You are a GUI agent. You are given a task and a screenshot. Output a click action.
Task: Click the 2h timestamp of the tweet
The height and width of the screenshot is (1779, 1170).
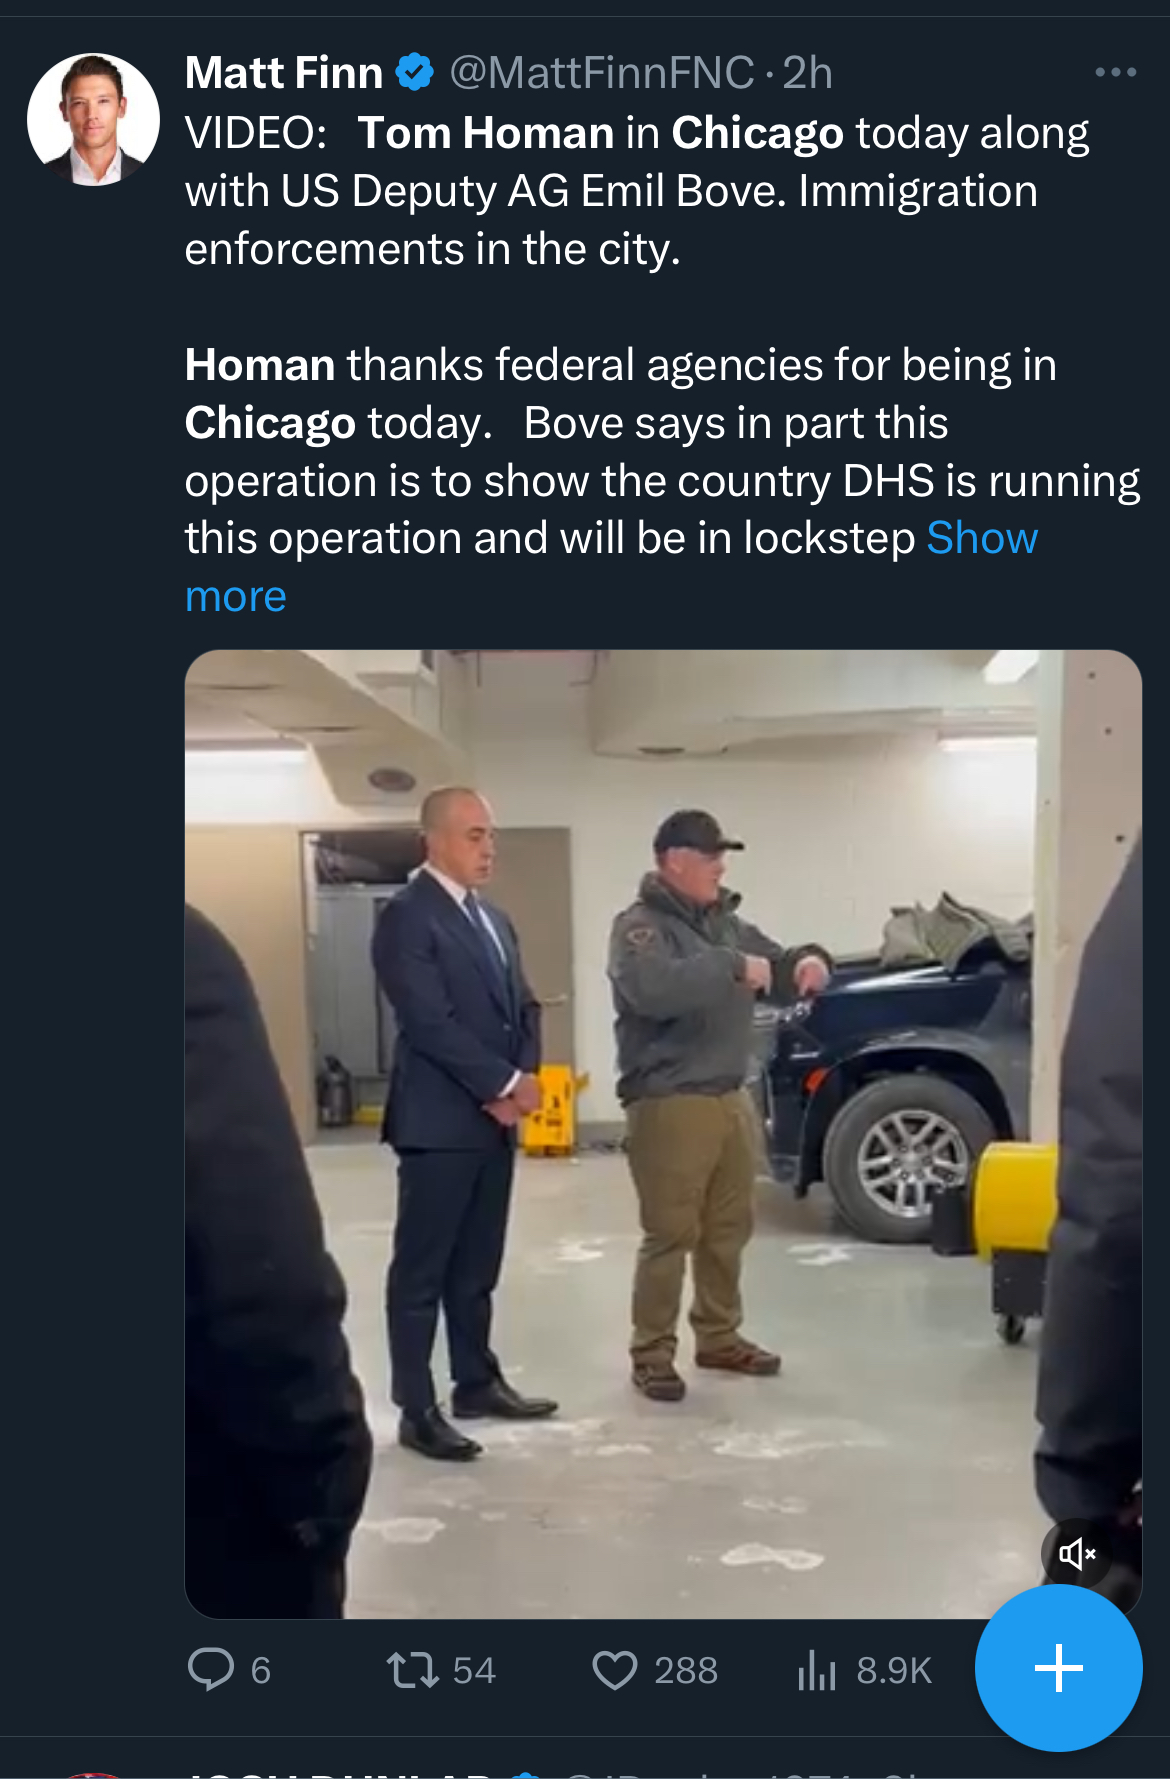tap(807, 73)
